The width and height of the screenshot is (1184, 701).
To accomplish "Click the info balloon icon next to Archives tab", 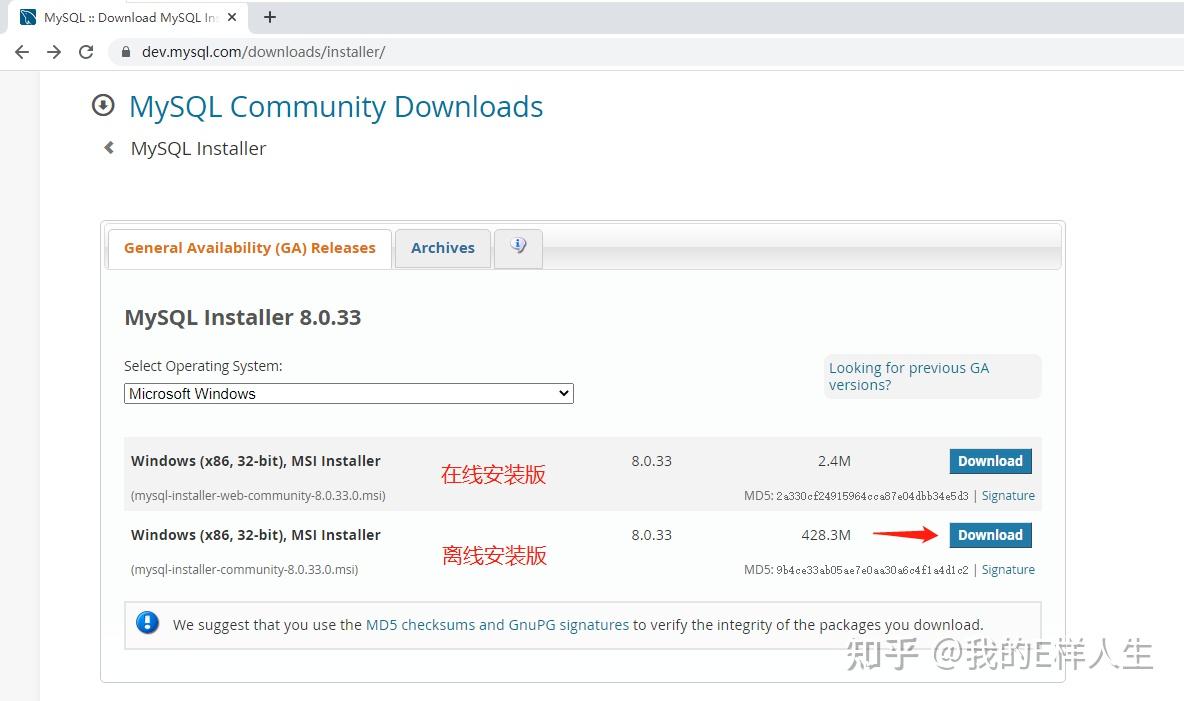I will point(518,246).
